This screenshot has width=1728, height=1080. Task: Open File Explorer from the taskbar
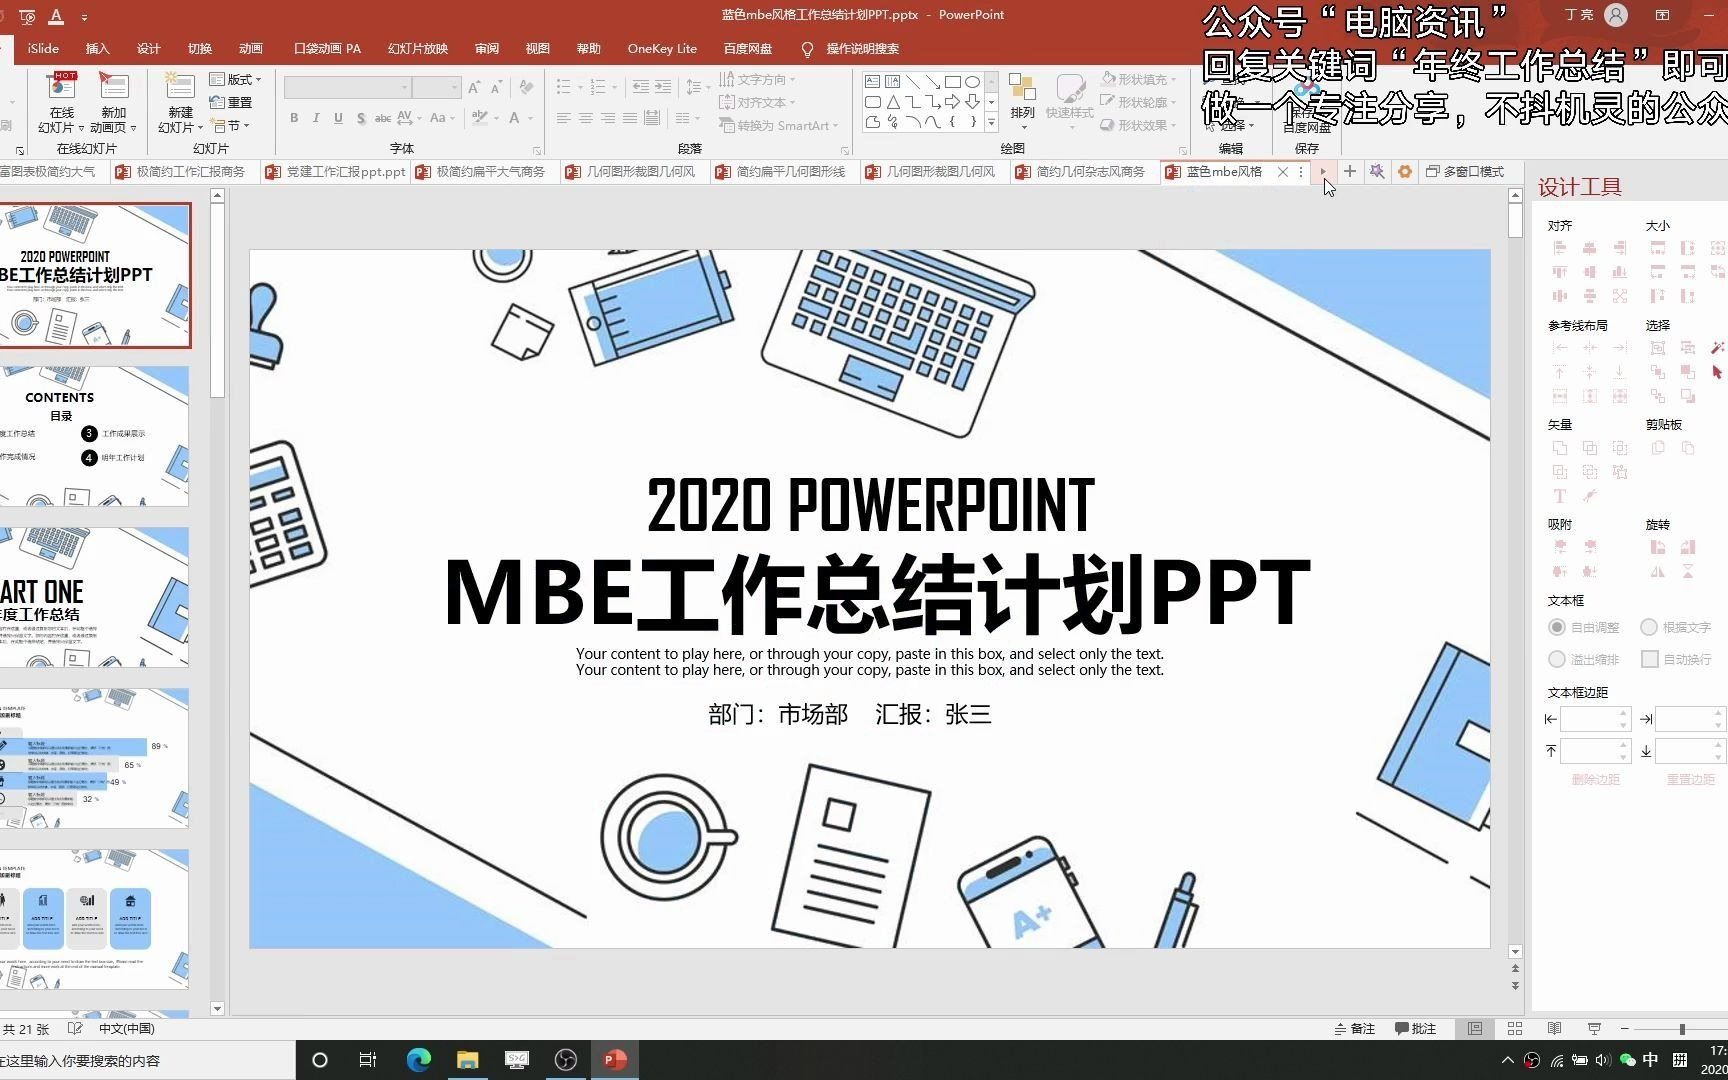pos(467,1060)
